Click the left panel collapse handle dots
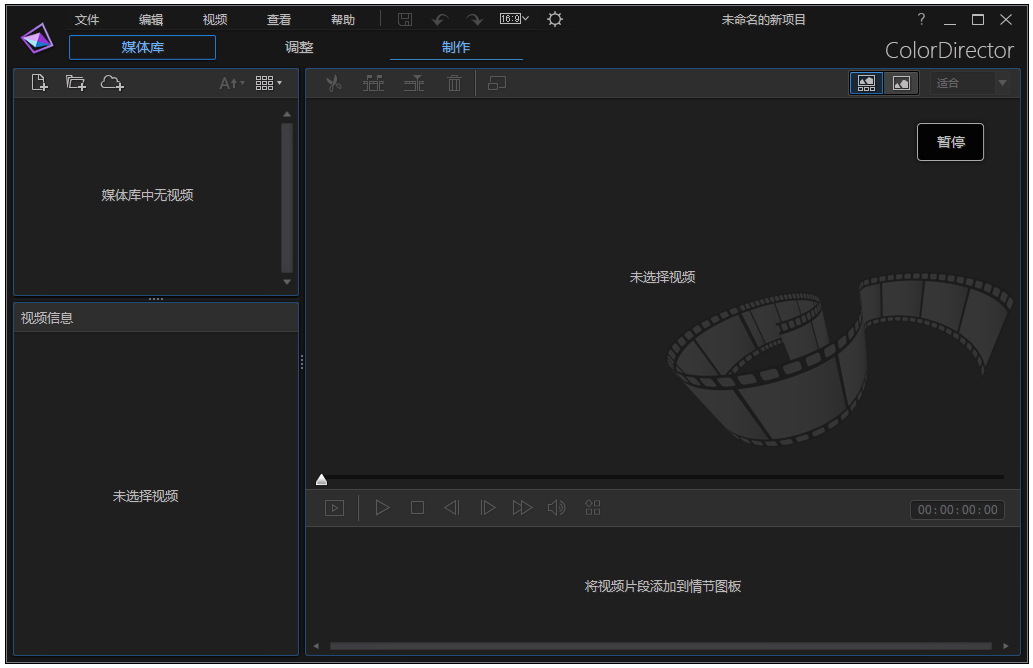The image size is (1033, 668). pyautogui.click(x=302, y=362)
